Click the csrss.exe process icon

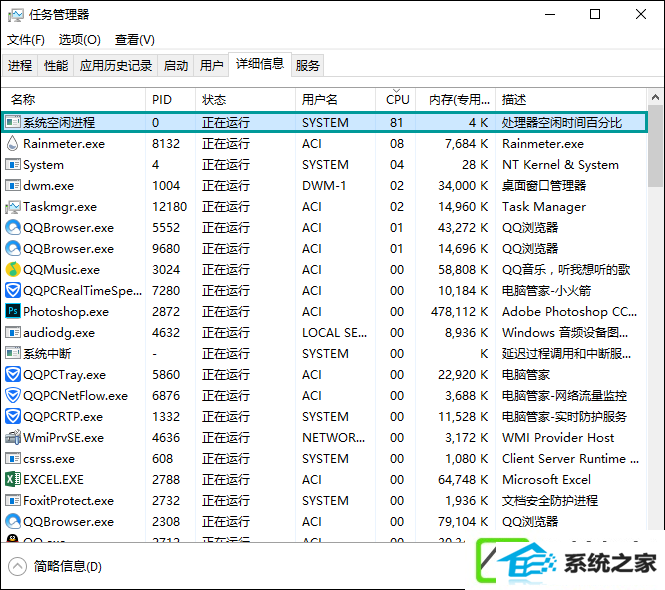click(13, 459)
